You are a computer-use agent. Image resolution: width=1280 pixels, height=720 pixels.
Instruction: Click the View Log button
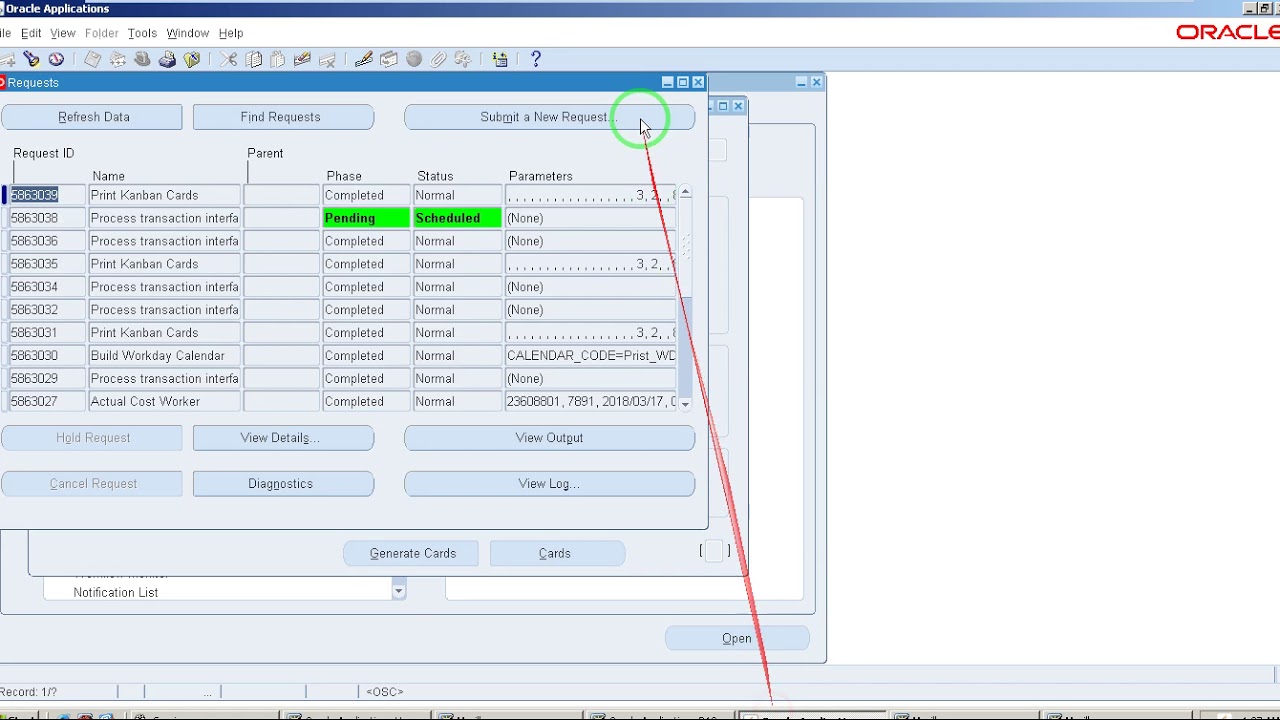pos(549,484)
